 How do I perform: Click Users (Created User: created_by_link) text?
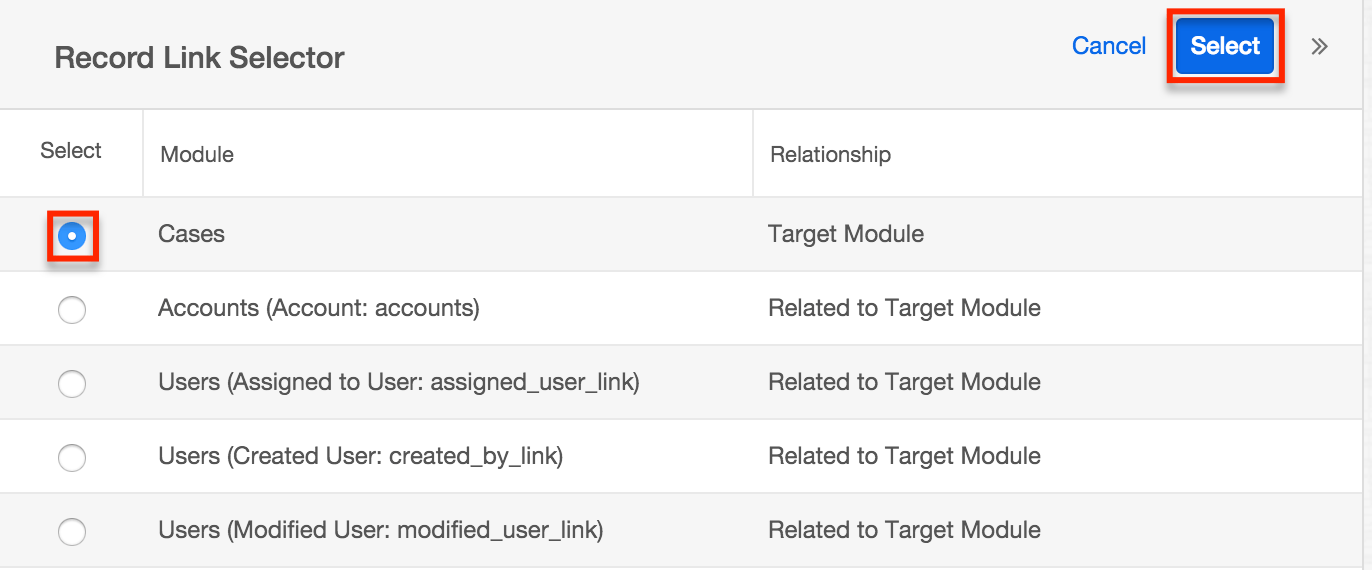click(360, 456)
